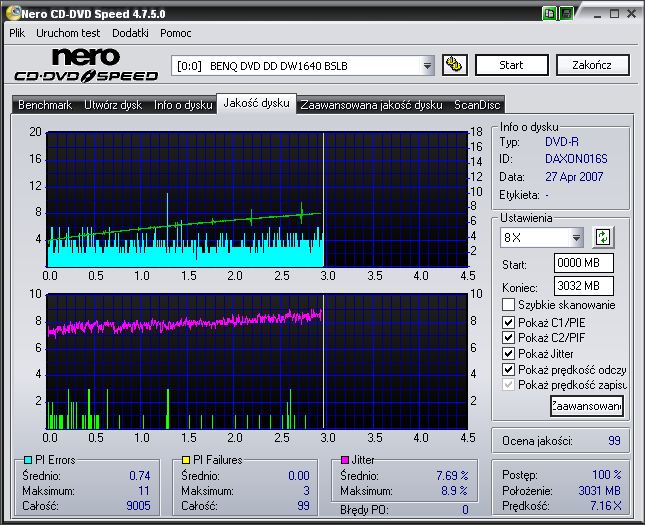Image resolution: width=645 pixels, height=525 pixels.
Task: Click the yellow PI Failures color swatch
Action: coord(186,460)
